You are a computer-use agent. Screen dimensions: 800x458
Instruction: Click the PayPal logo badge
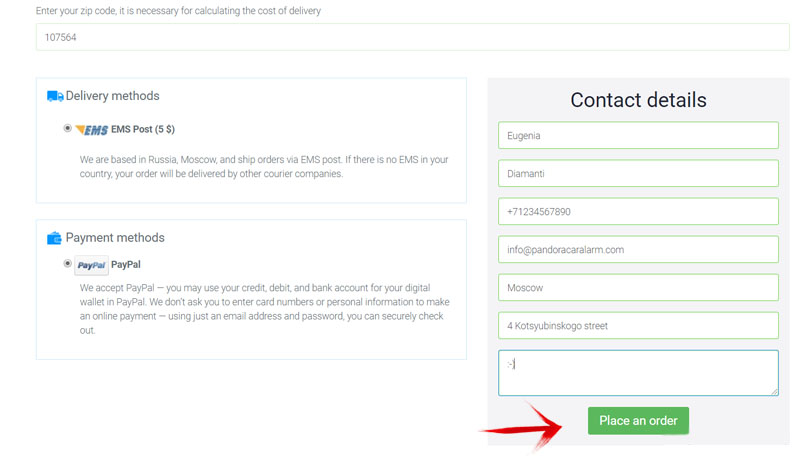[x=91, y=265]
